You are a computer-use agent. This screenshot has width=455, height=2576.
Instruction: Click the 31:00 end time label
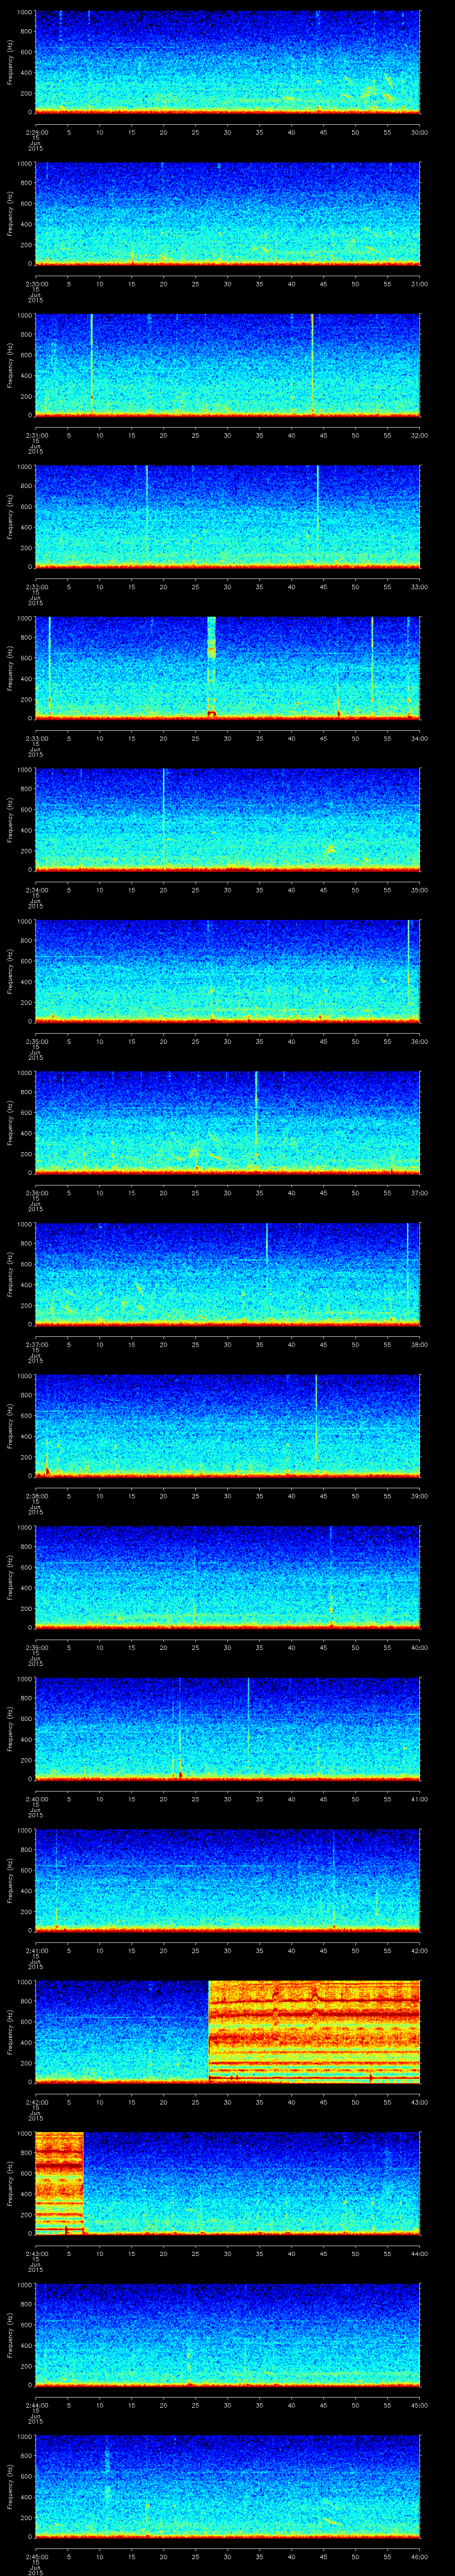pos(419,284)
